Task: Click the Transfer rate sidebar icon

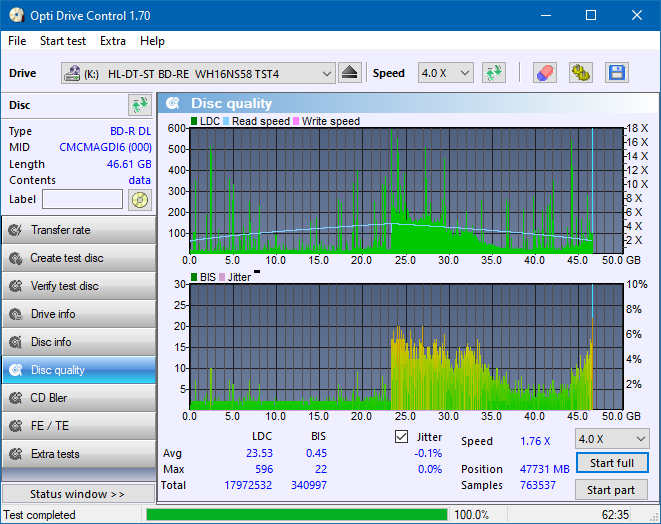Action: pos(16,230)
